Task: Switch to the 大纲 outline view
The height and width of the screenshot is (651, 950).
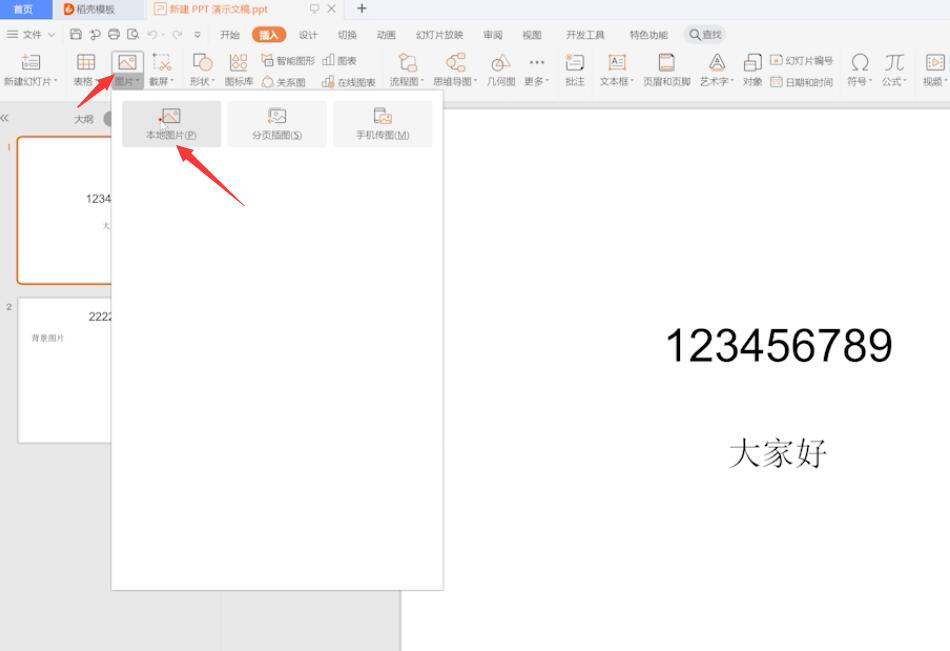Action: coord(84,119)
